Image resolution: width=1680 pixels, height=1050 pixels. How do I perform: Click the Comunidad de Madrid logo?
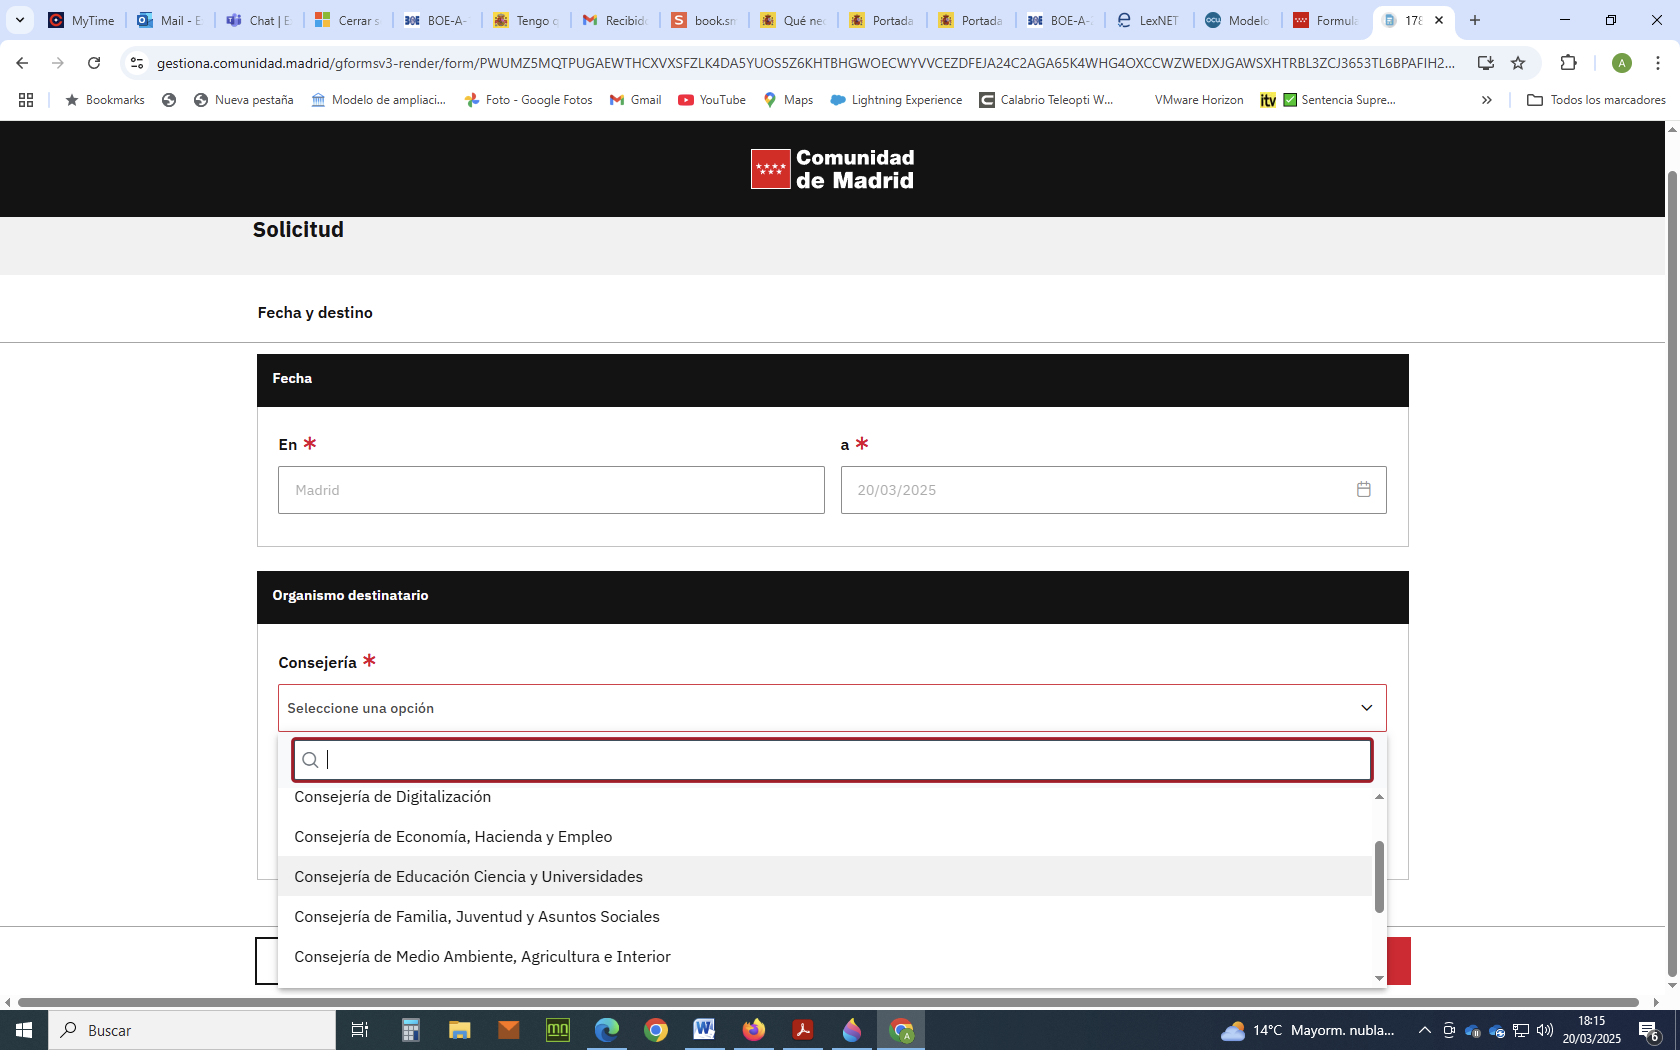(x=832, y=169)
